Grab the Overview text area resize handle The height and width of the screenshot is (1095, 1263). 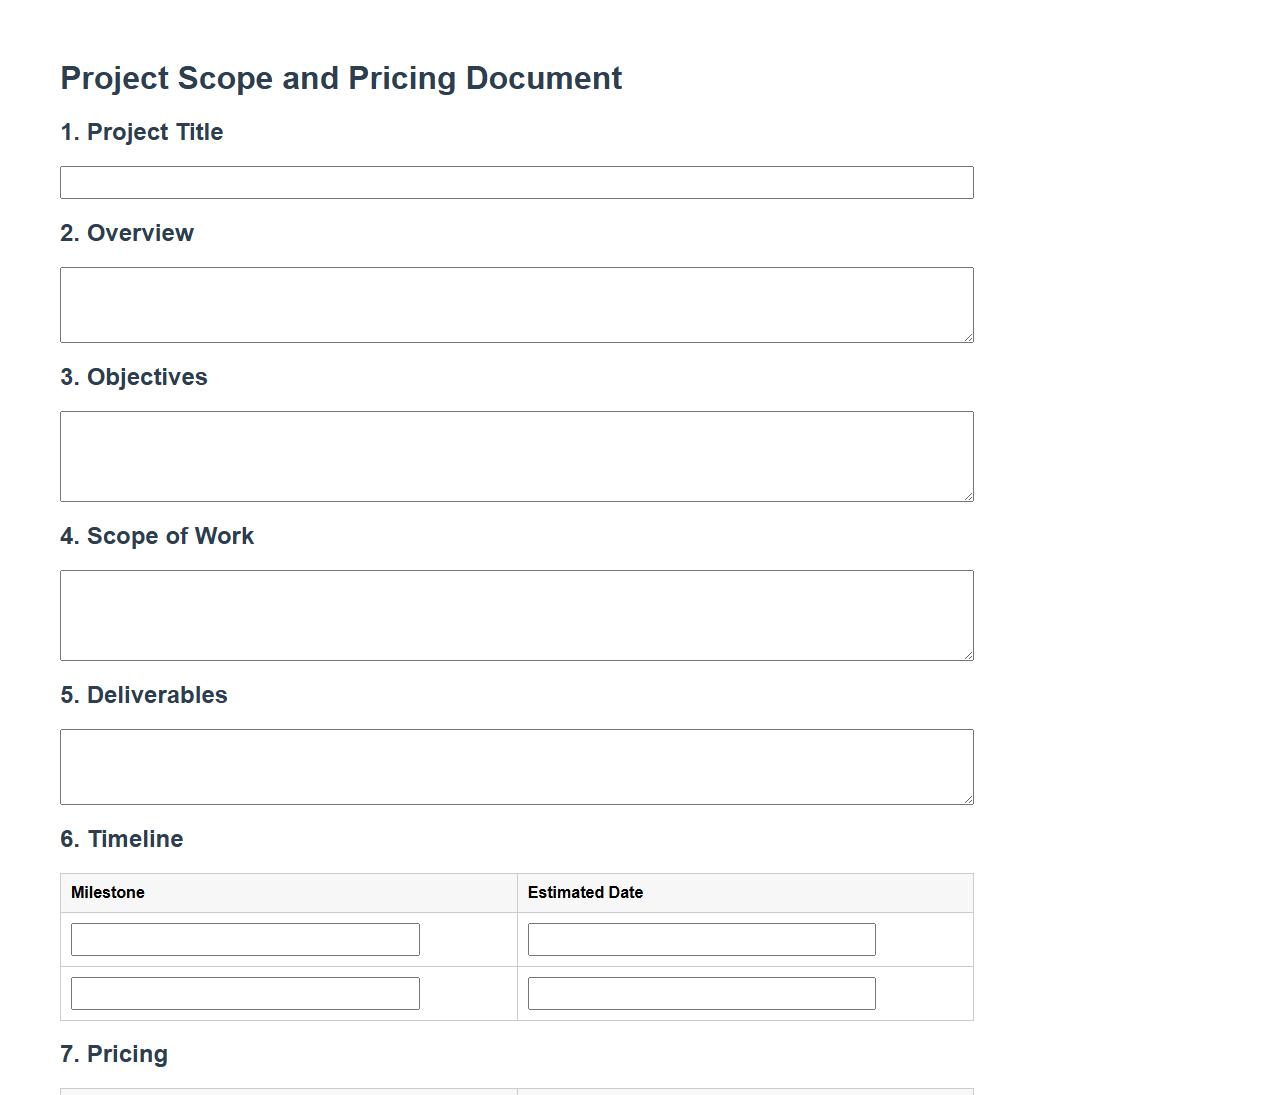point(967,337)
